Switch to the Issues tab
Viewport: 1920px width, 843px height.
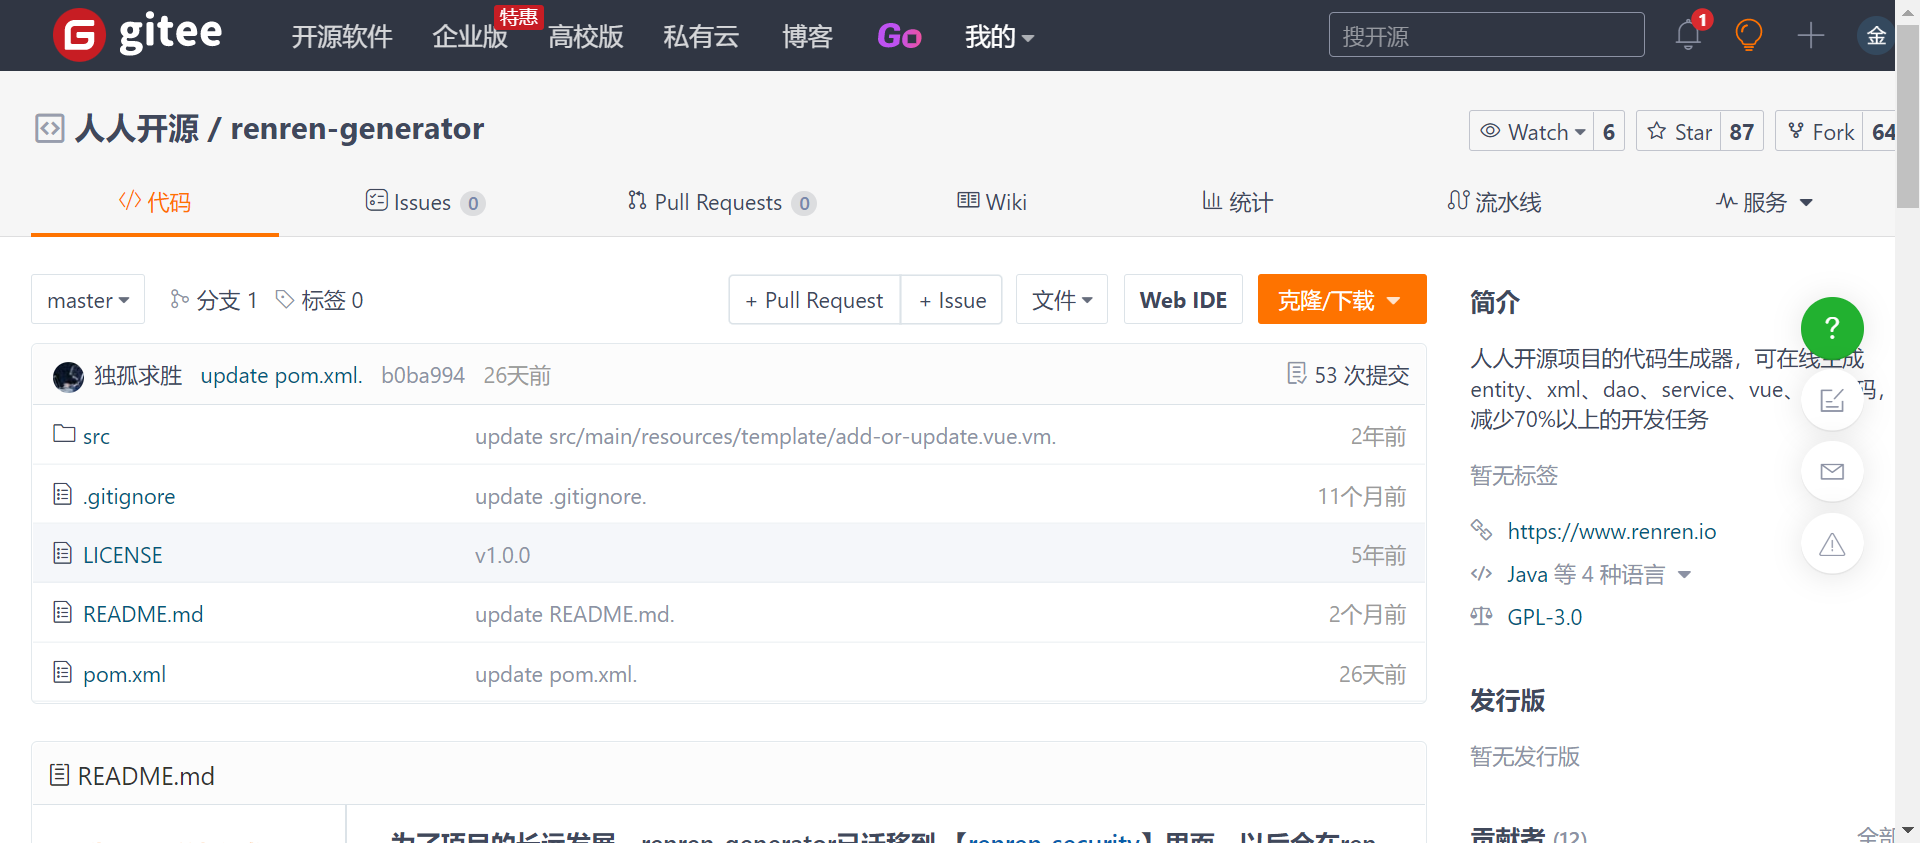click(x=425, y=202)
